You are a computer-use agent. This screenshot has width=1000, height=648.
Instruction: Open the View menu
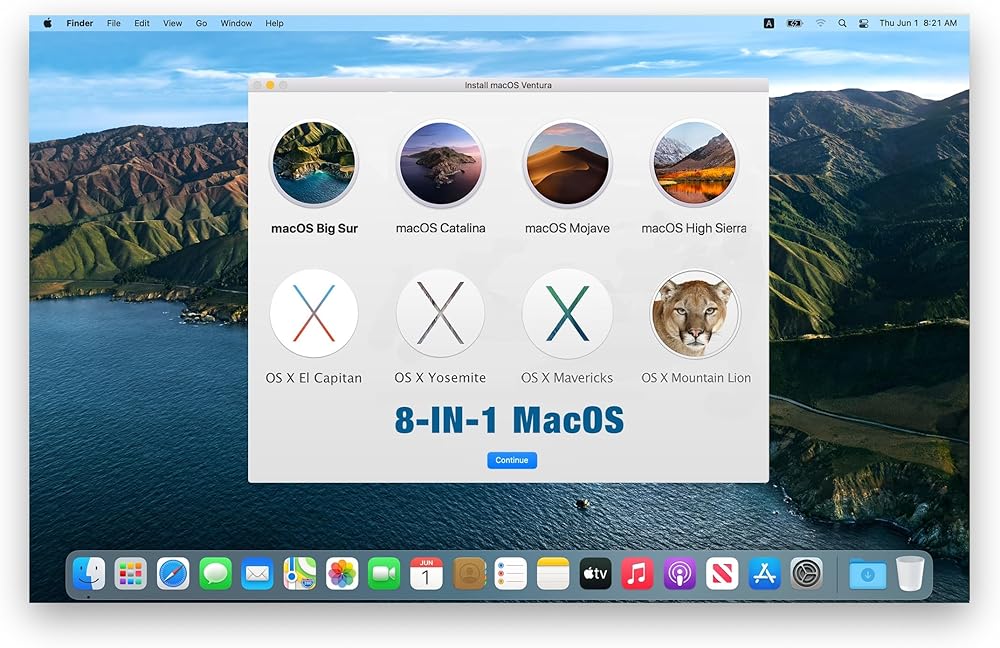point(172,23)
